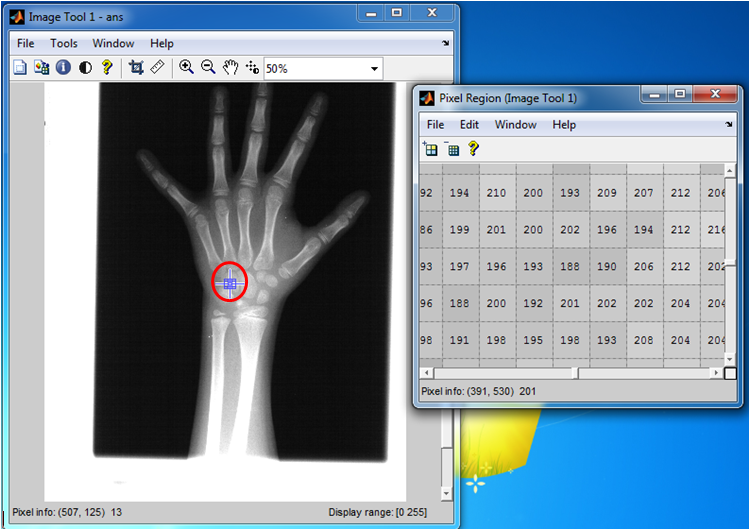Click the pixel cell with value 207
The image size is (750, 530).
point(643,193)
